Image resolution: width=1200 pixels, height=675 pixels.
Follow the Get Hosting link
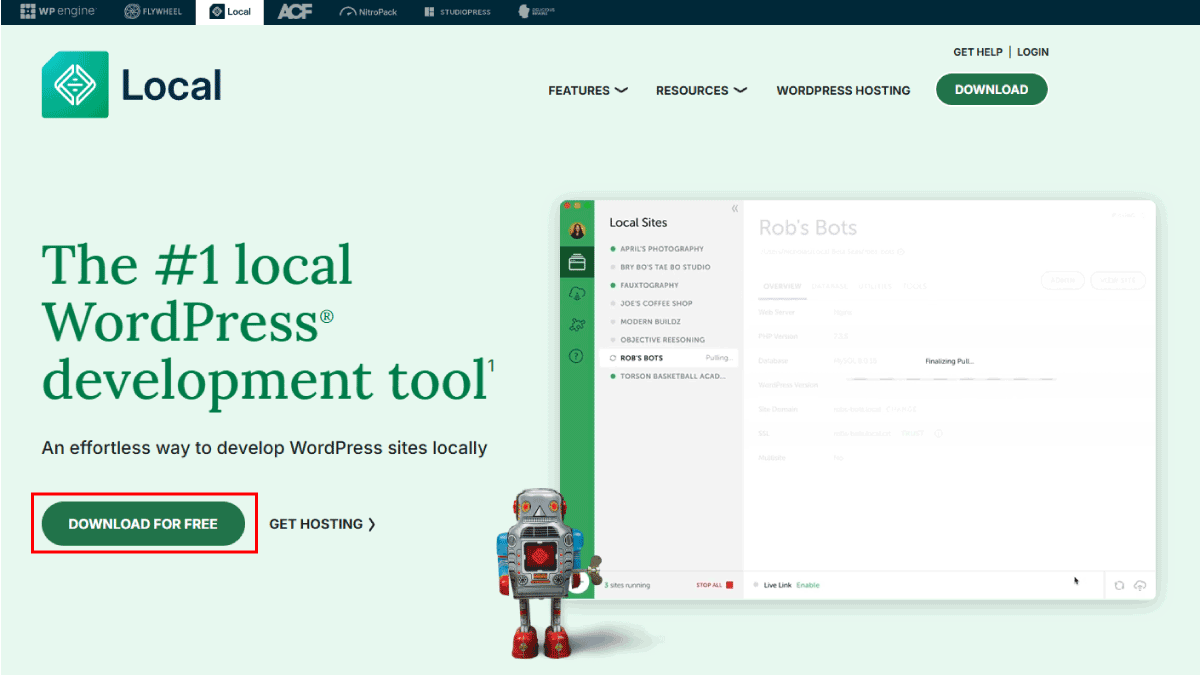tap(322, 524)
